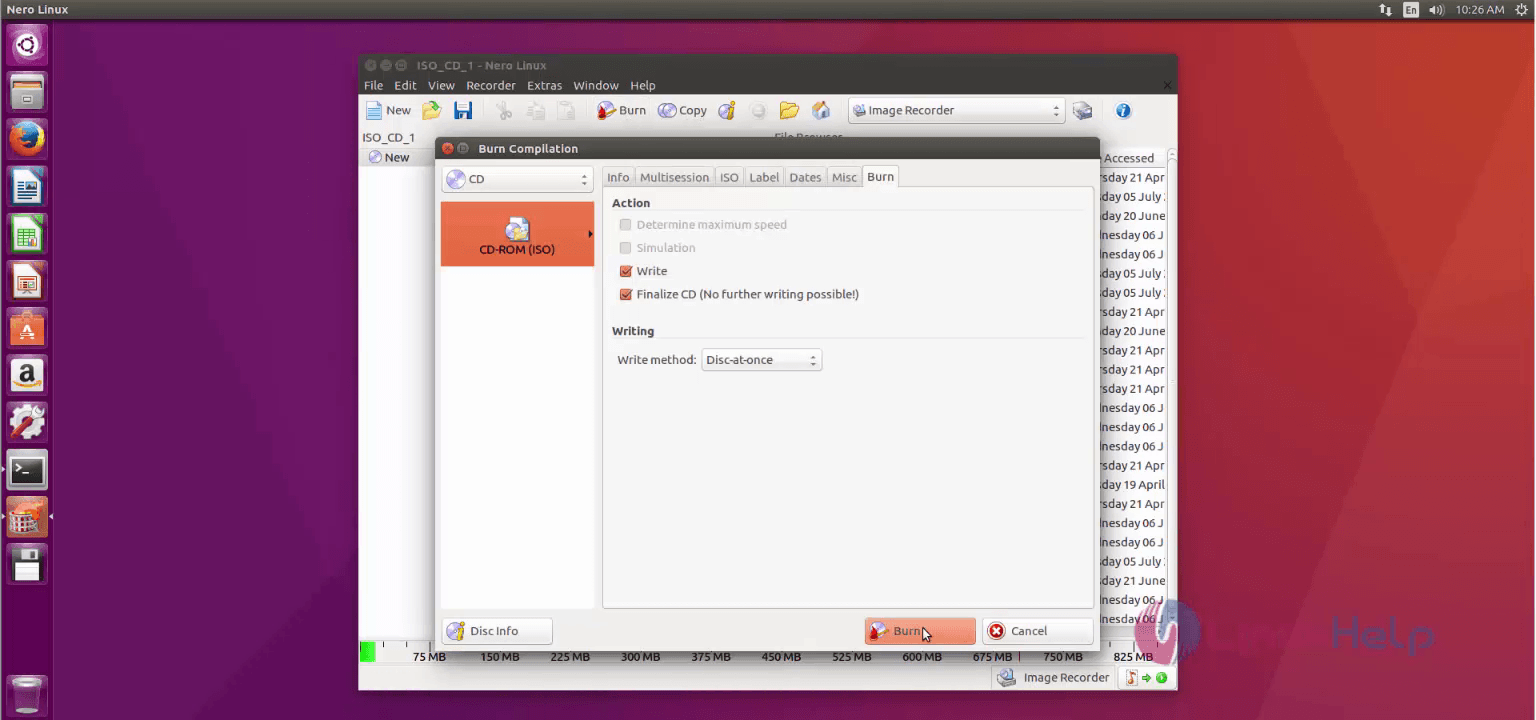Open the Edit menu

coord(405,85)
